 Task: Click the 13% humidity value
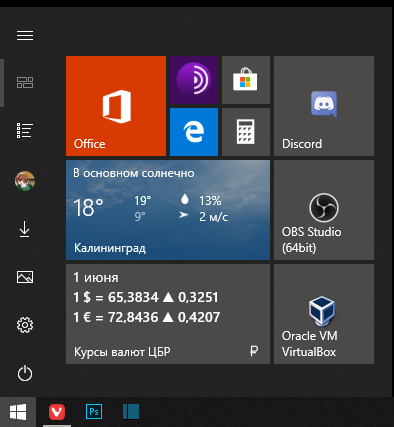pos(210,201)
